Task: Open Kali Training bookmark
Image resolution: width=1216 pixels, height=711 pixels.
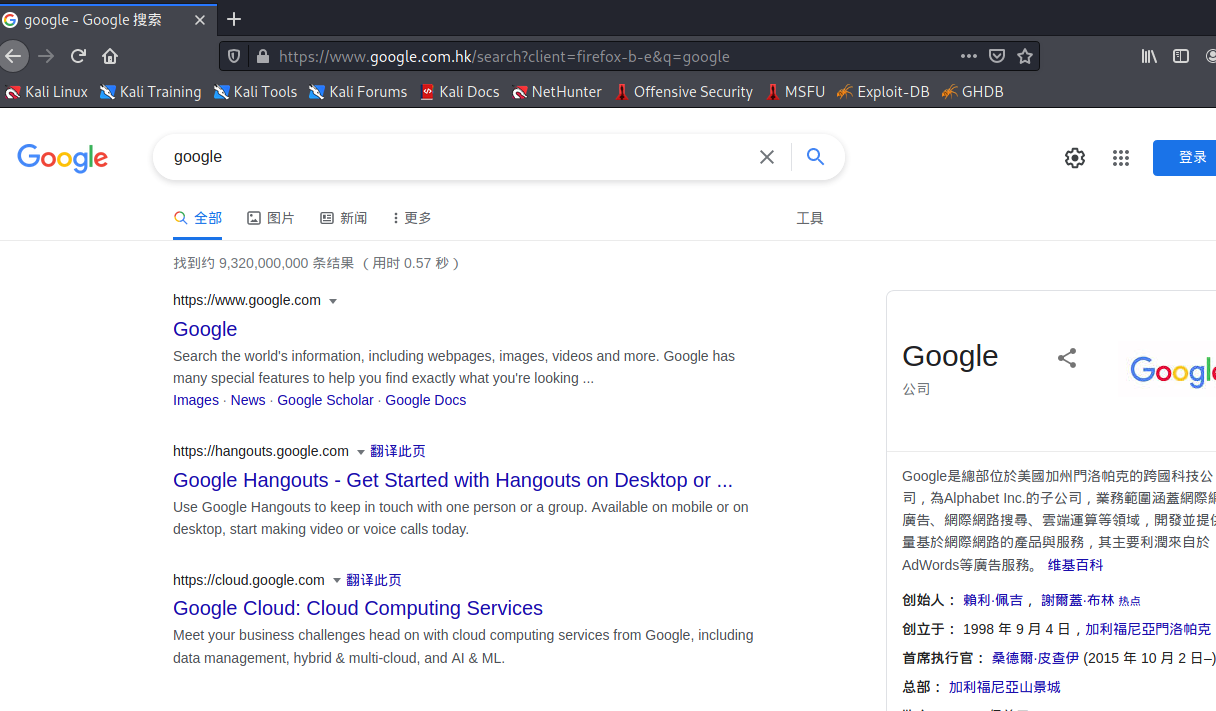Action: tap(150, 92)
